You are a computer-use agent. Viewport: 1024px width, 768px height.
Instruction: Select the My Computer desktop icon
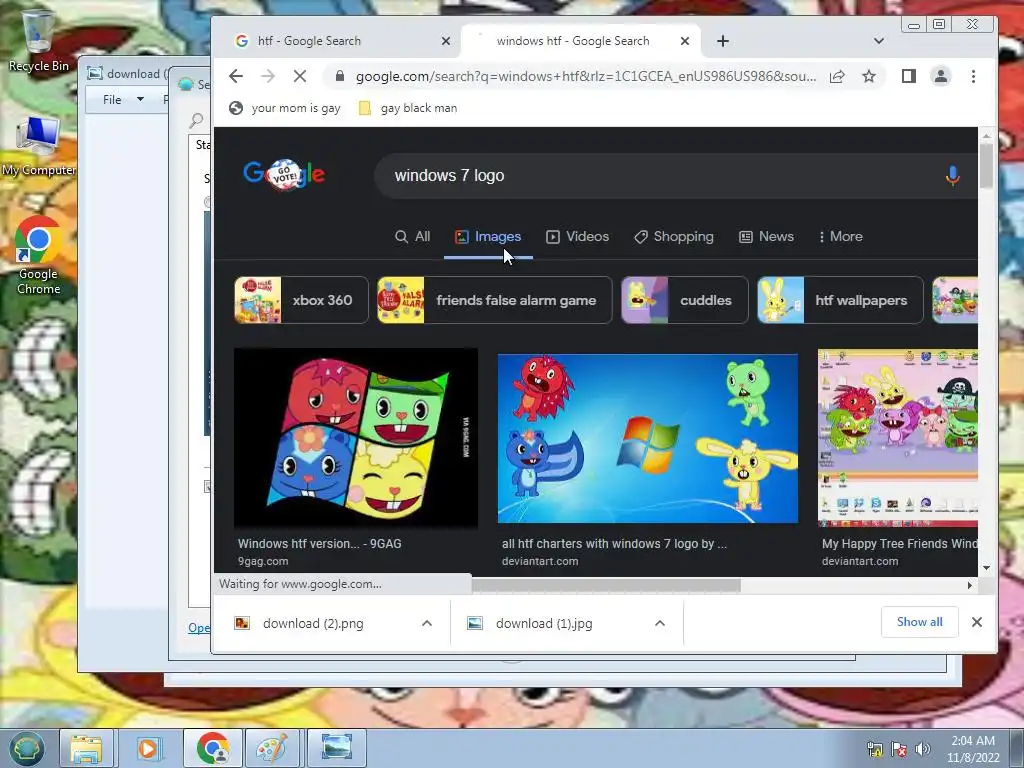click(x=39, y=146)
